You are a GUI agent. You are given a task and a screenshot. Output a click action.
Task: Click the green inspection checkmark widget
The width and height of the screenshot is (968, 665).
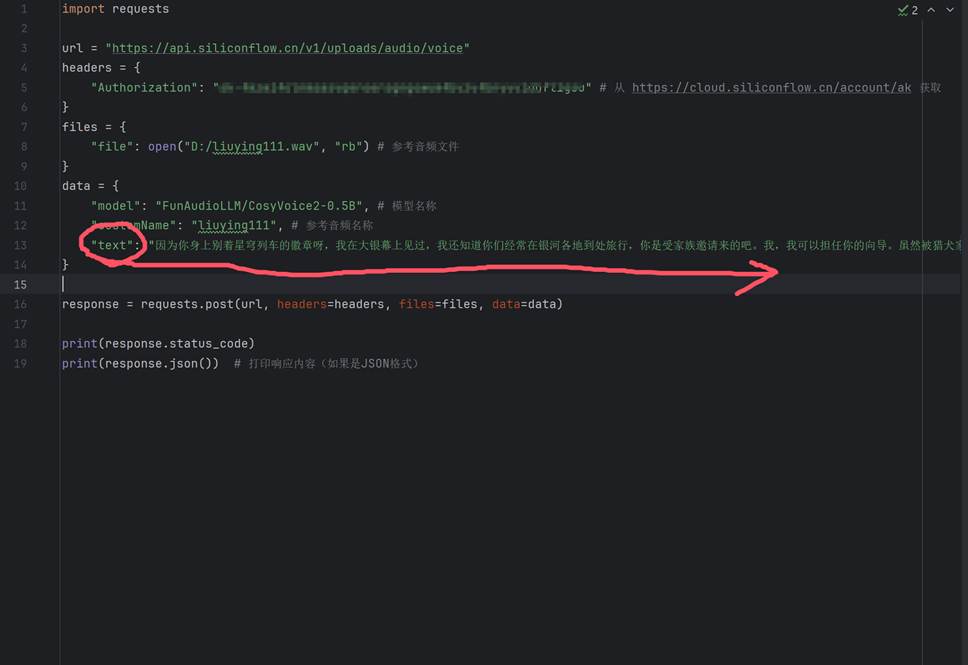(x=903, y=10)
